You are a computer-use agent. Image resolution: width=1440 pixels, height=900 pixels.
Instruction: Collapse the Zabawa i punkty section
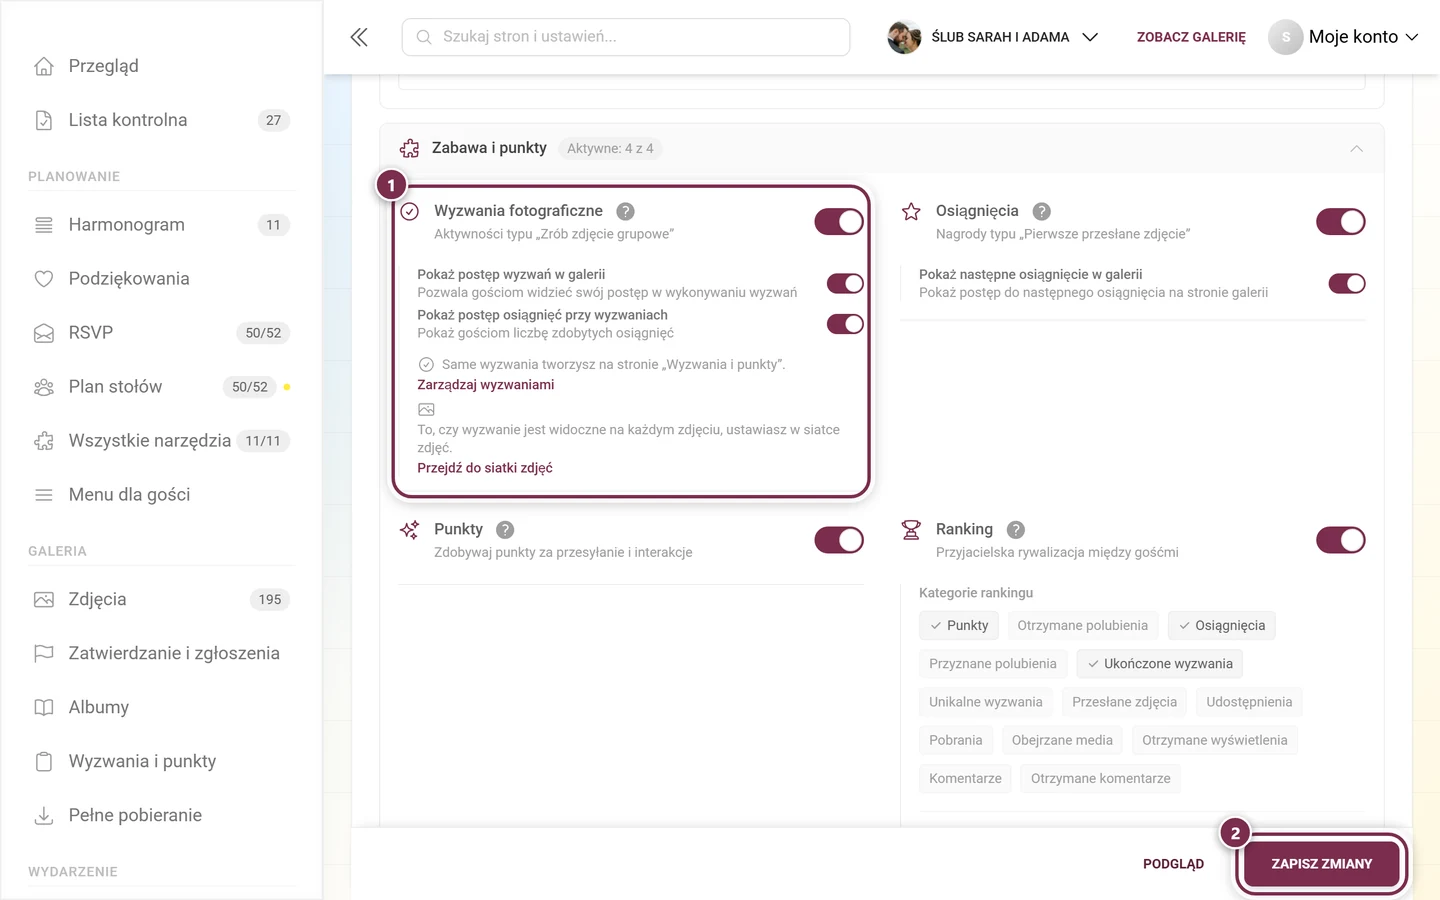point(1356,149)
